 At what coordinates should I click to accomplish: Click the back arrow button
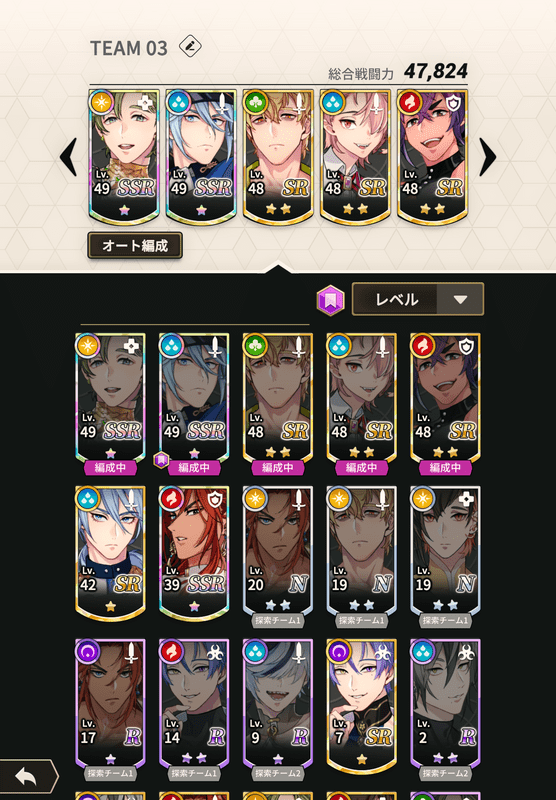(x=27, y=776)
